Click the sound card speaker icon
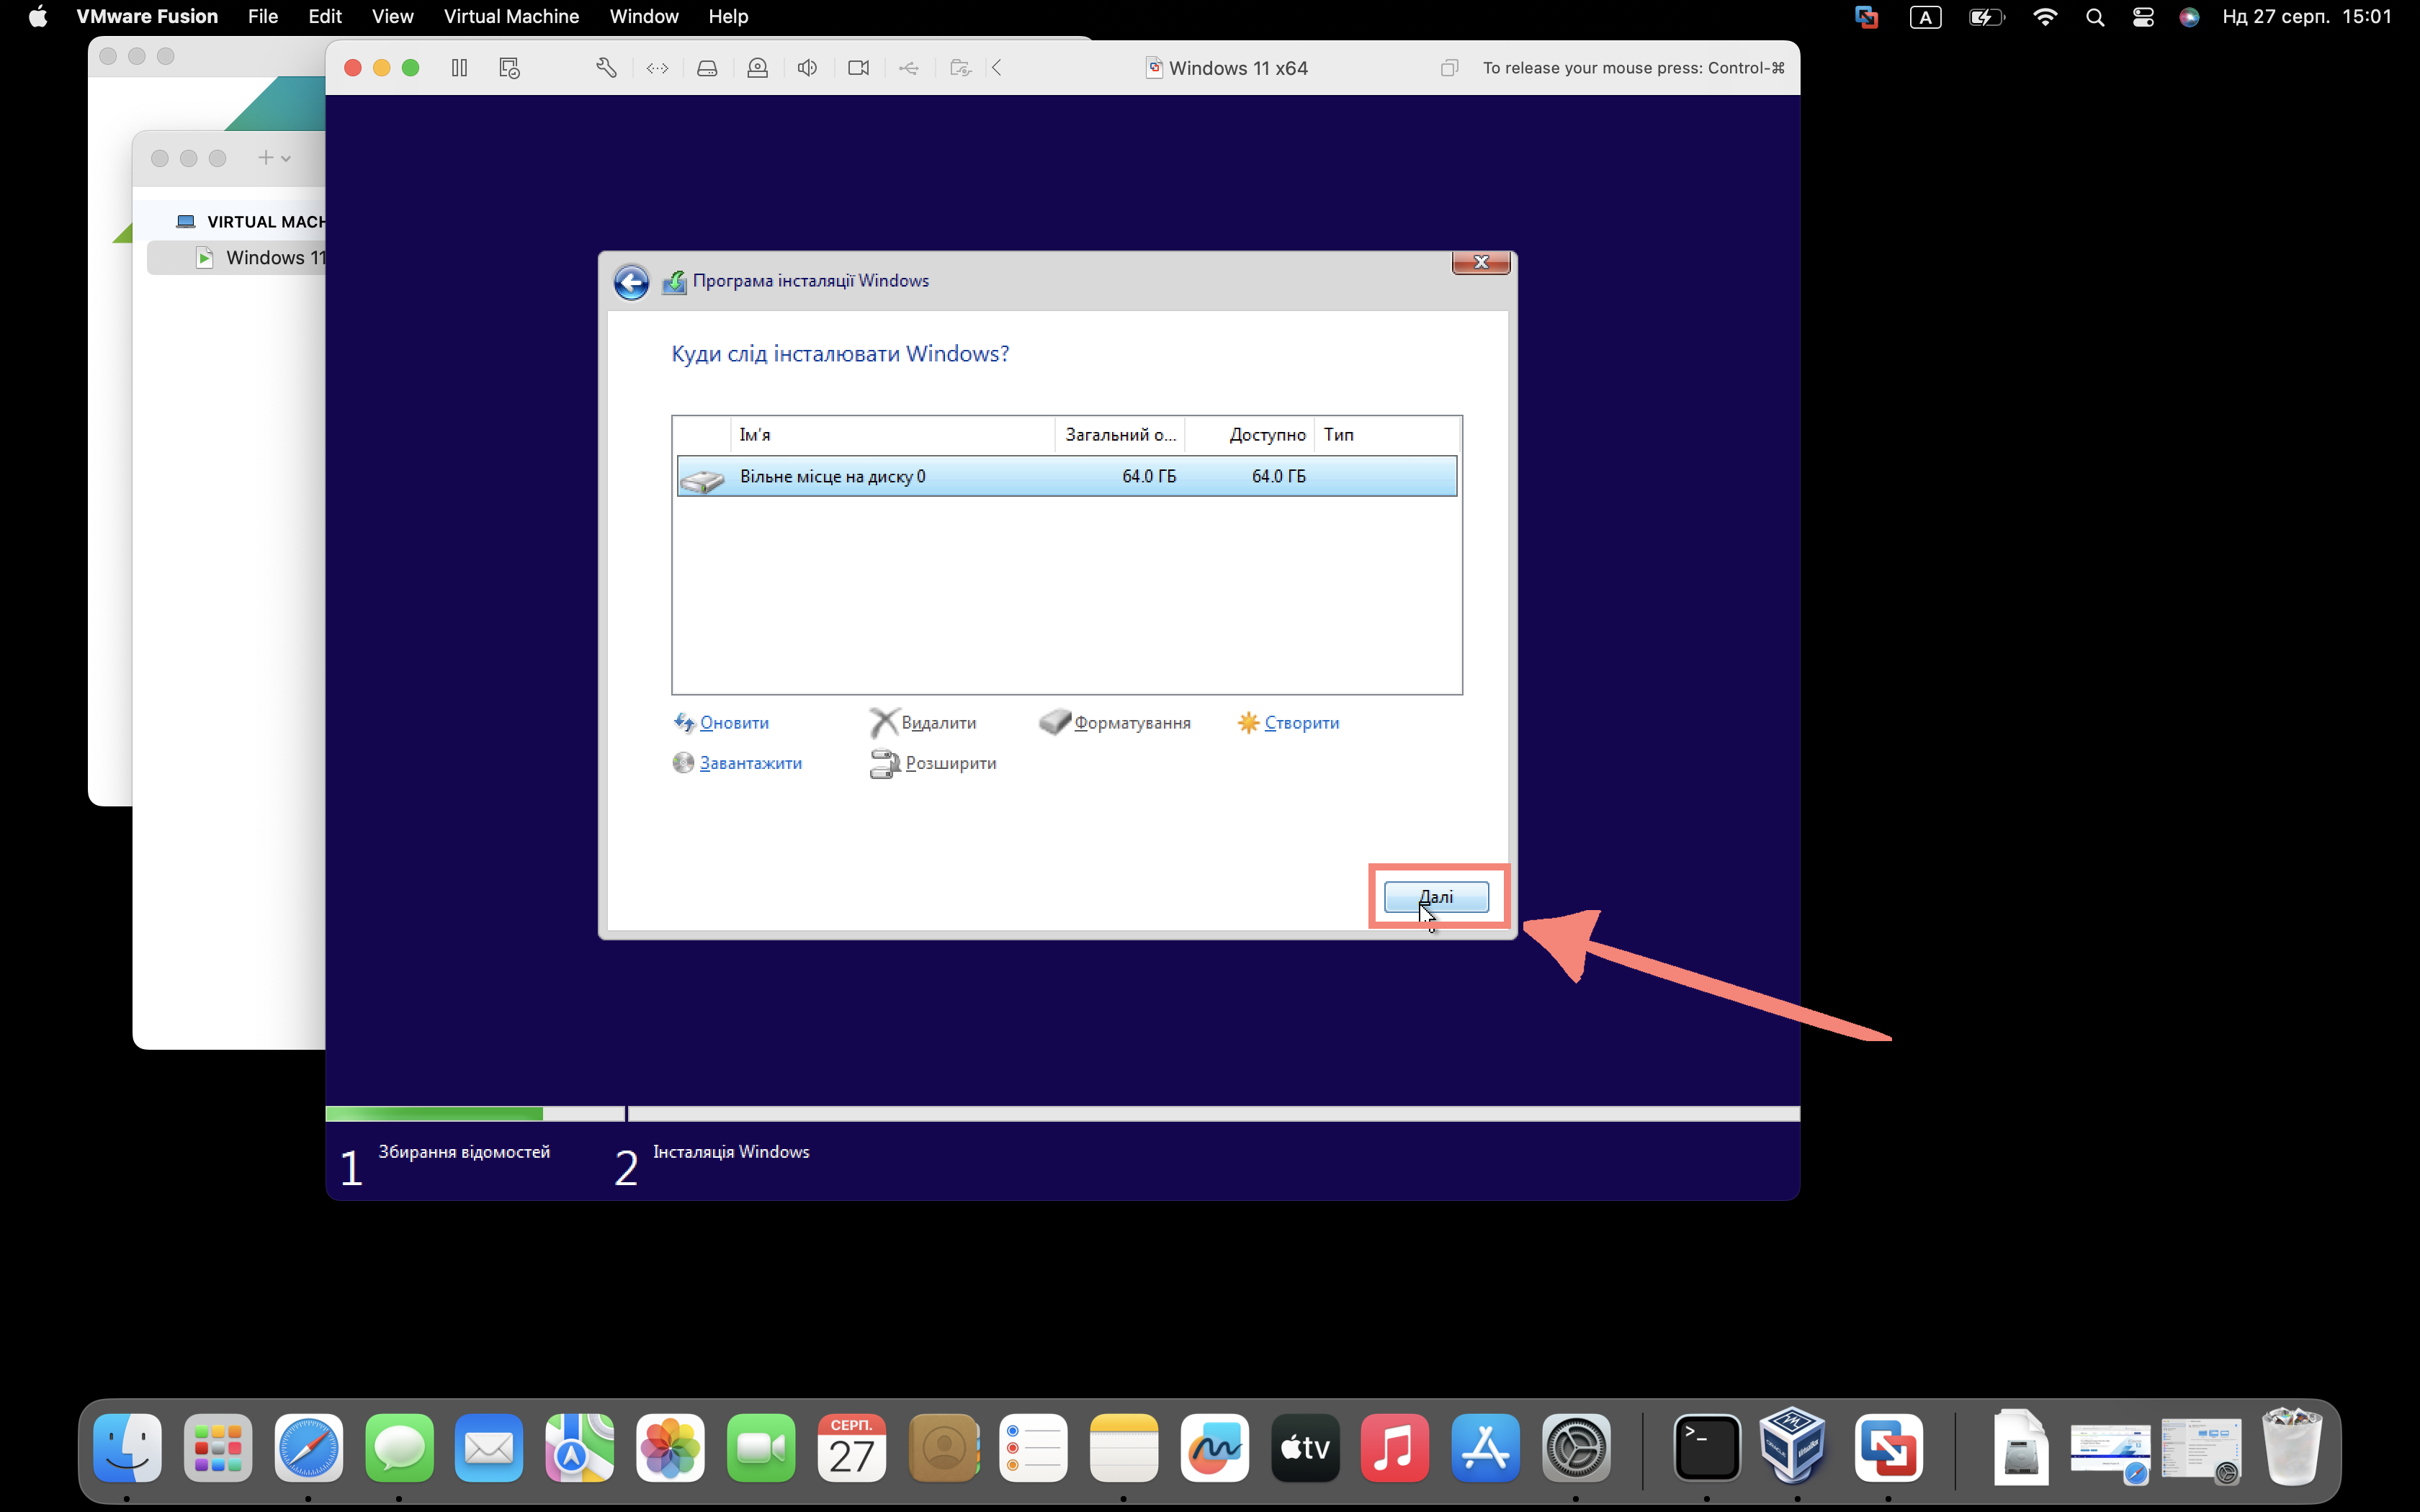2420x1512 pixels. [807, 68]
